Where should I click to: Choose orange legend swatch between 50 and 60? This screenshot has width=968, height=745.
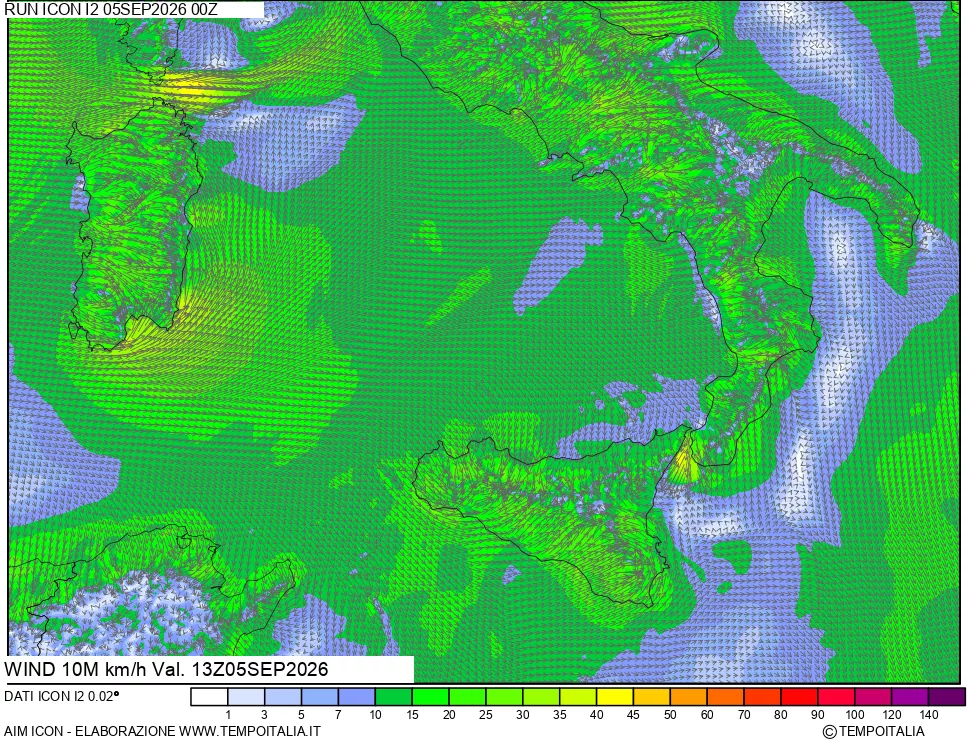[x=688, y=697]
